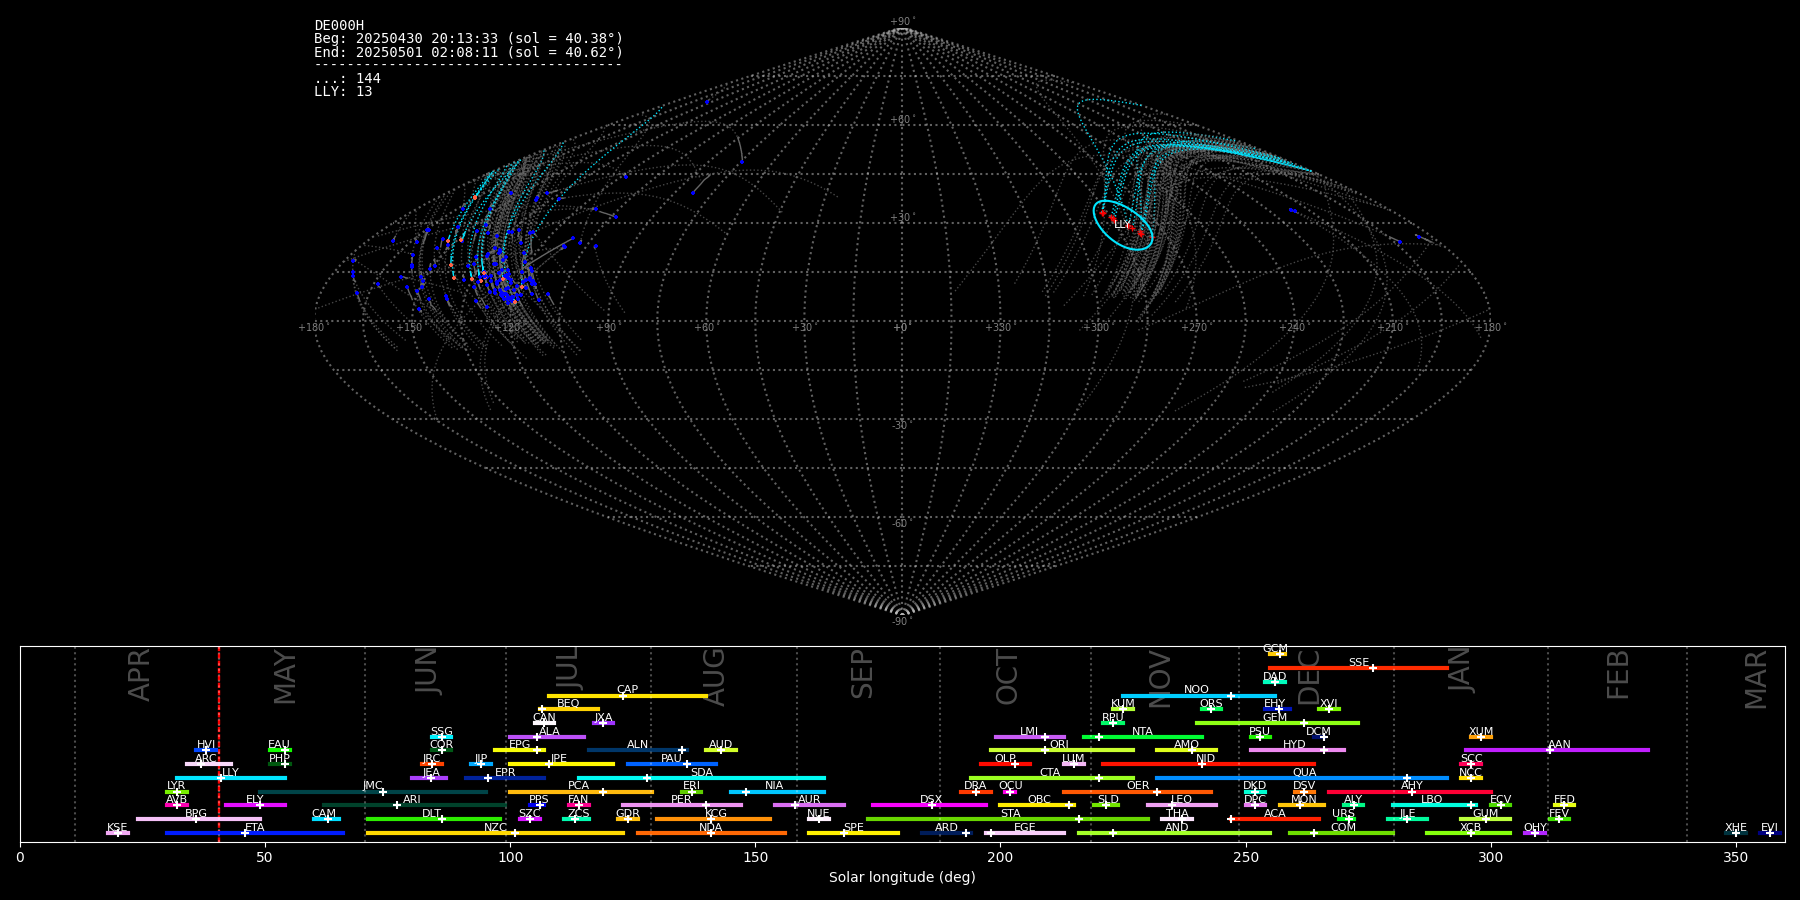The width and height of the screenshot is (1800, 900).
Task: Click the GCM shower label at top
Action: tap(1275, 649)
